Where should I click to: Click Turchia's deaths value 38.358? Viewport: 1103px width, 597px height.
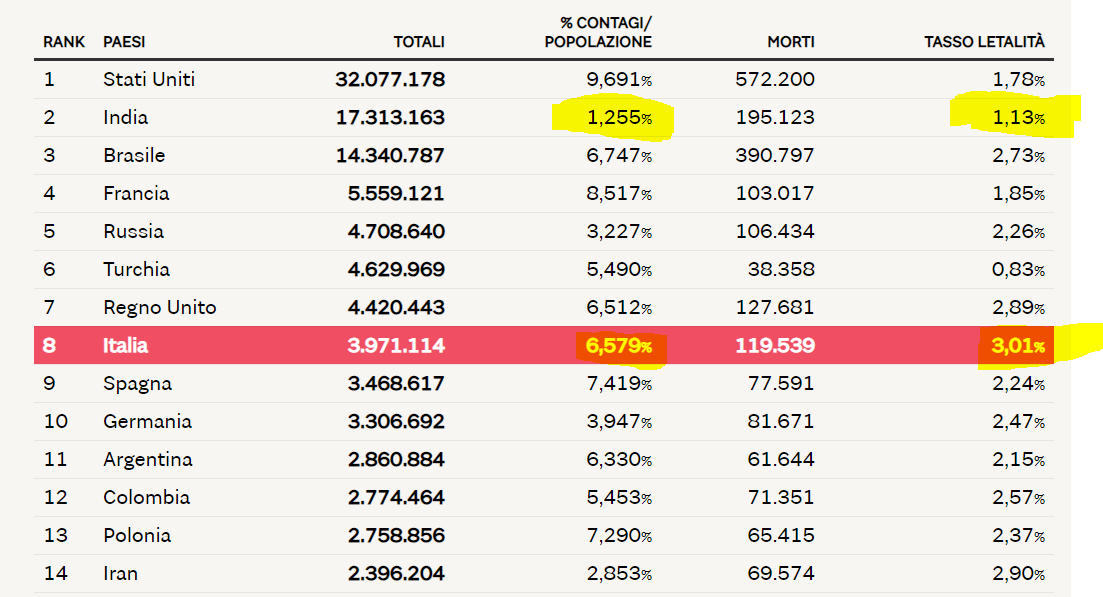pos(781,270)
